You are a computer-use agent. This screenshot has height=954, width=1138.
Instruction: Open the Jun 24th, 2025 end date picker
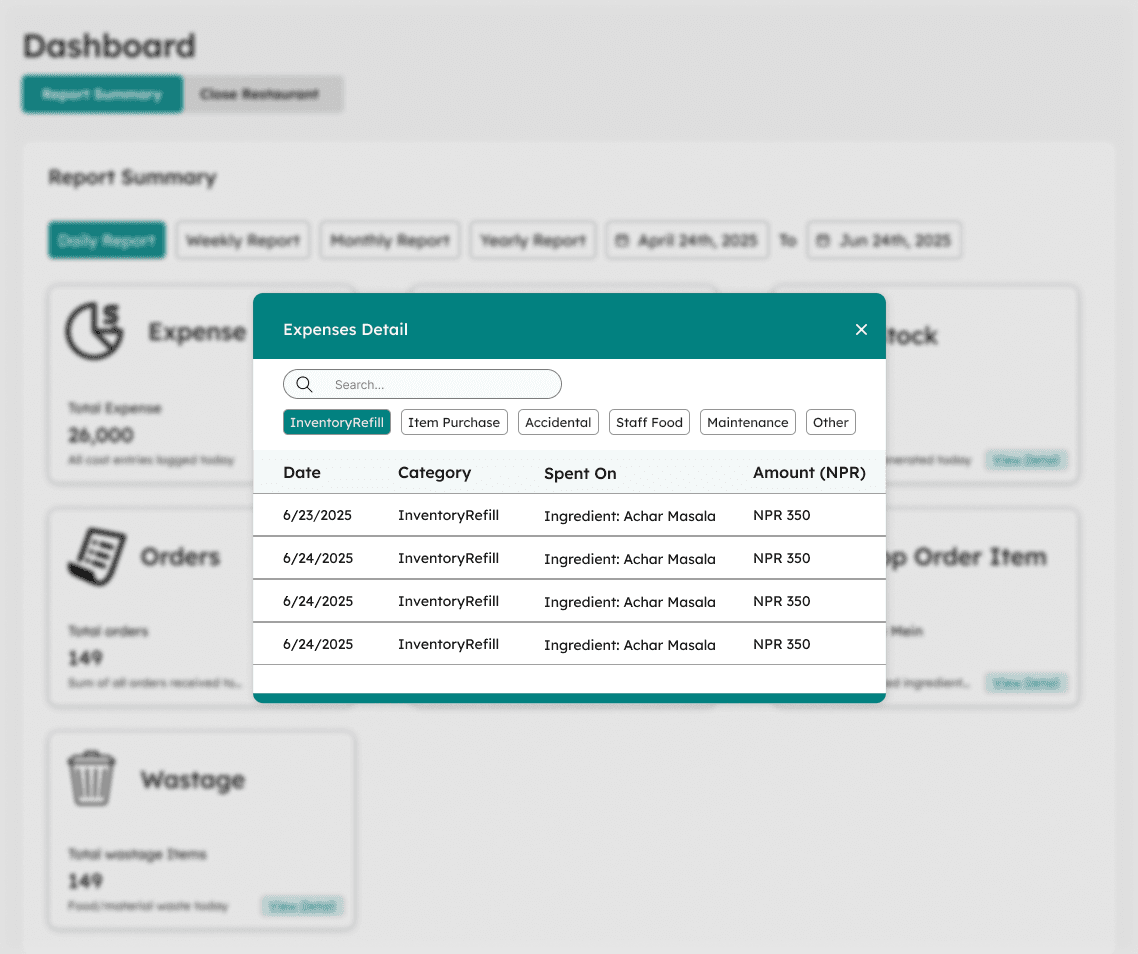[884, 241]
